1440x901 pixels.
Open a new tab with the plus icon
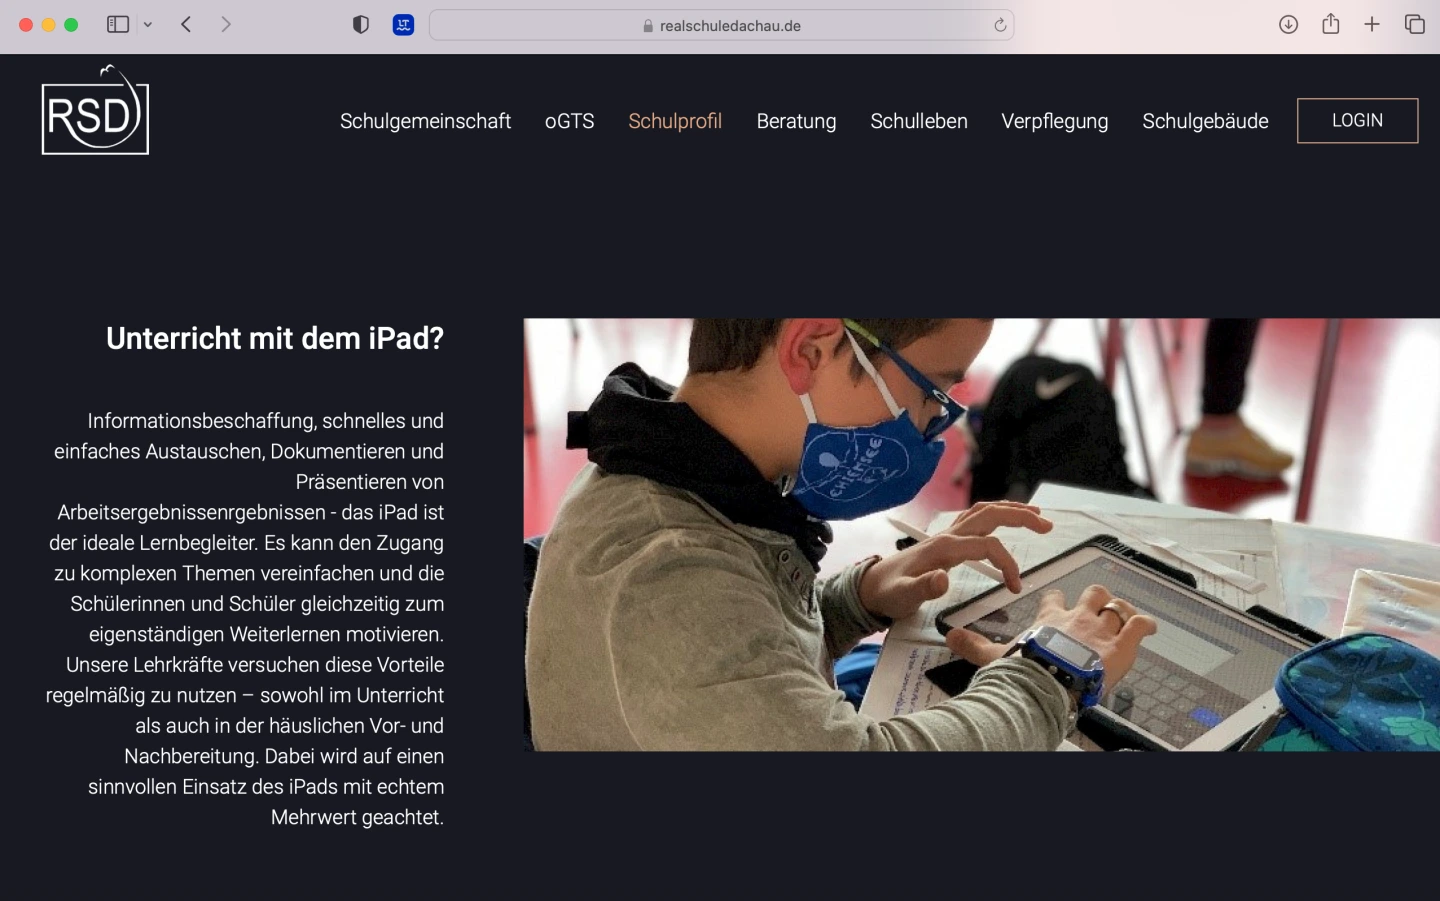(1372, 25)
